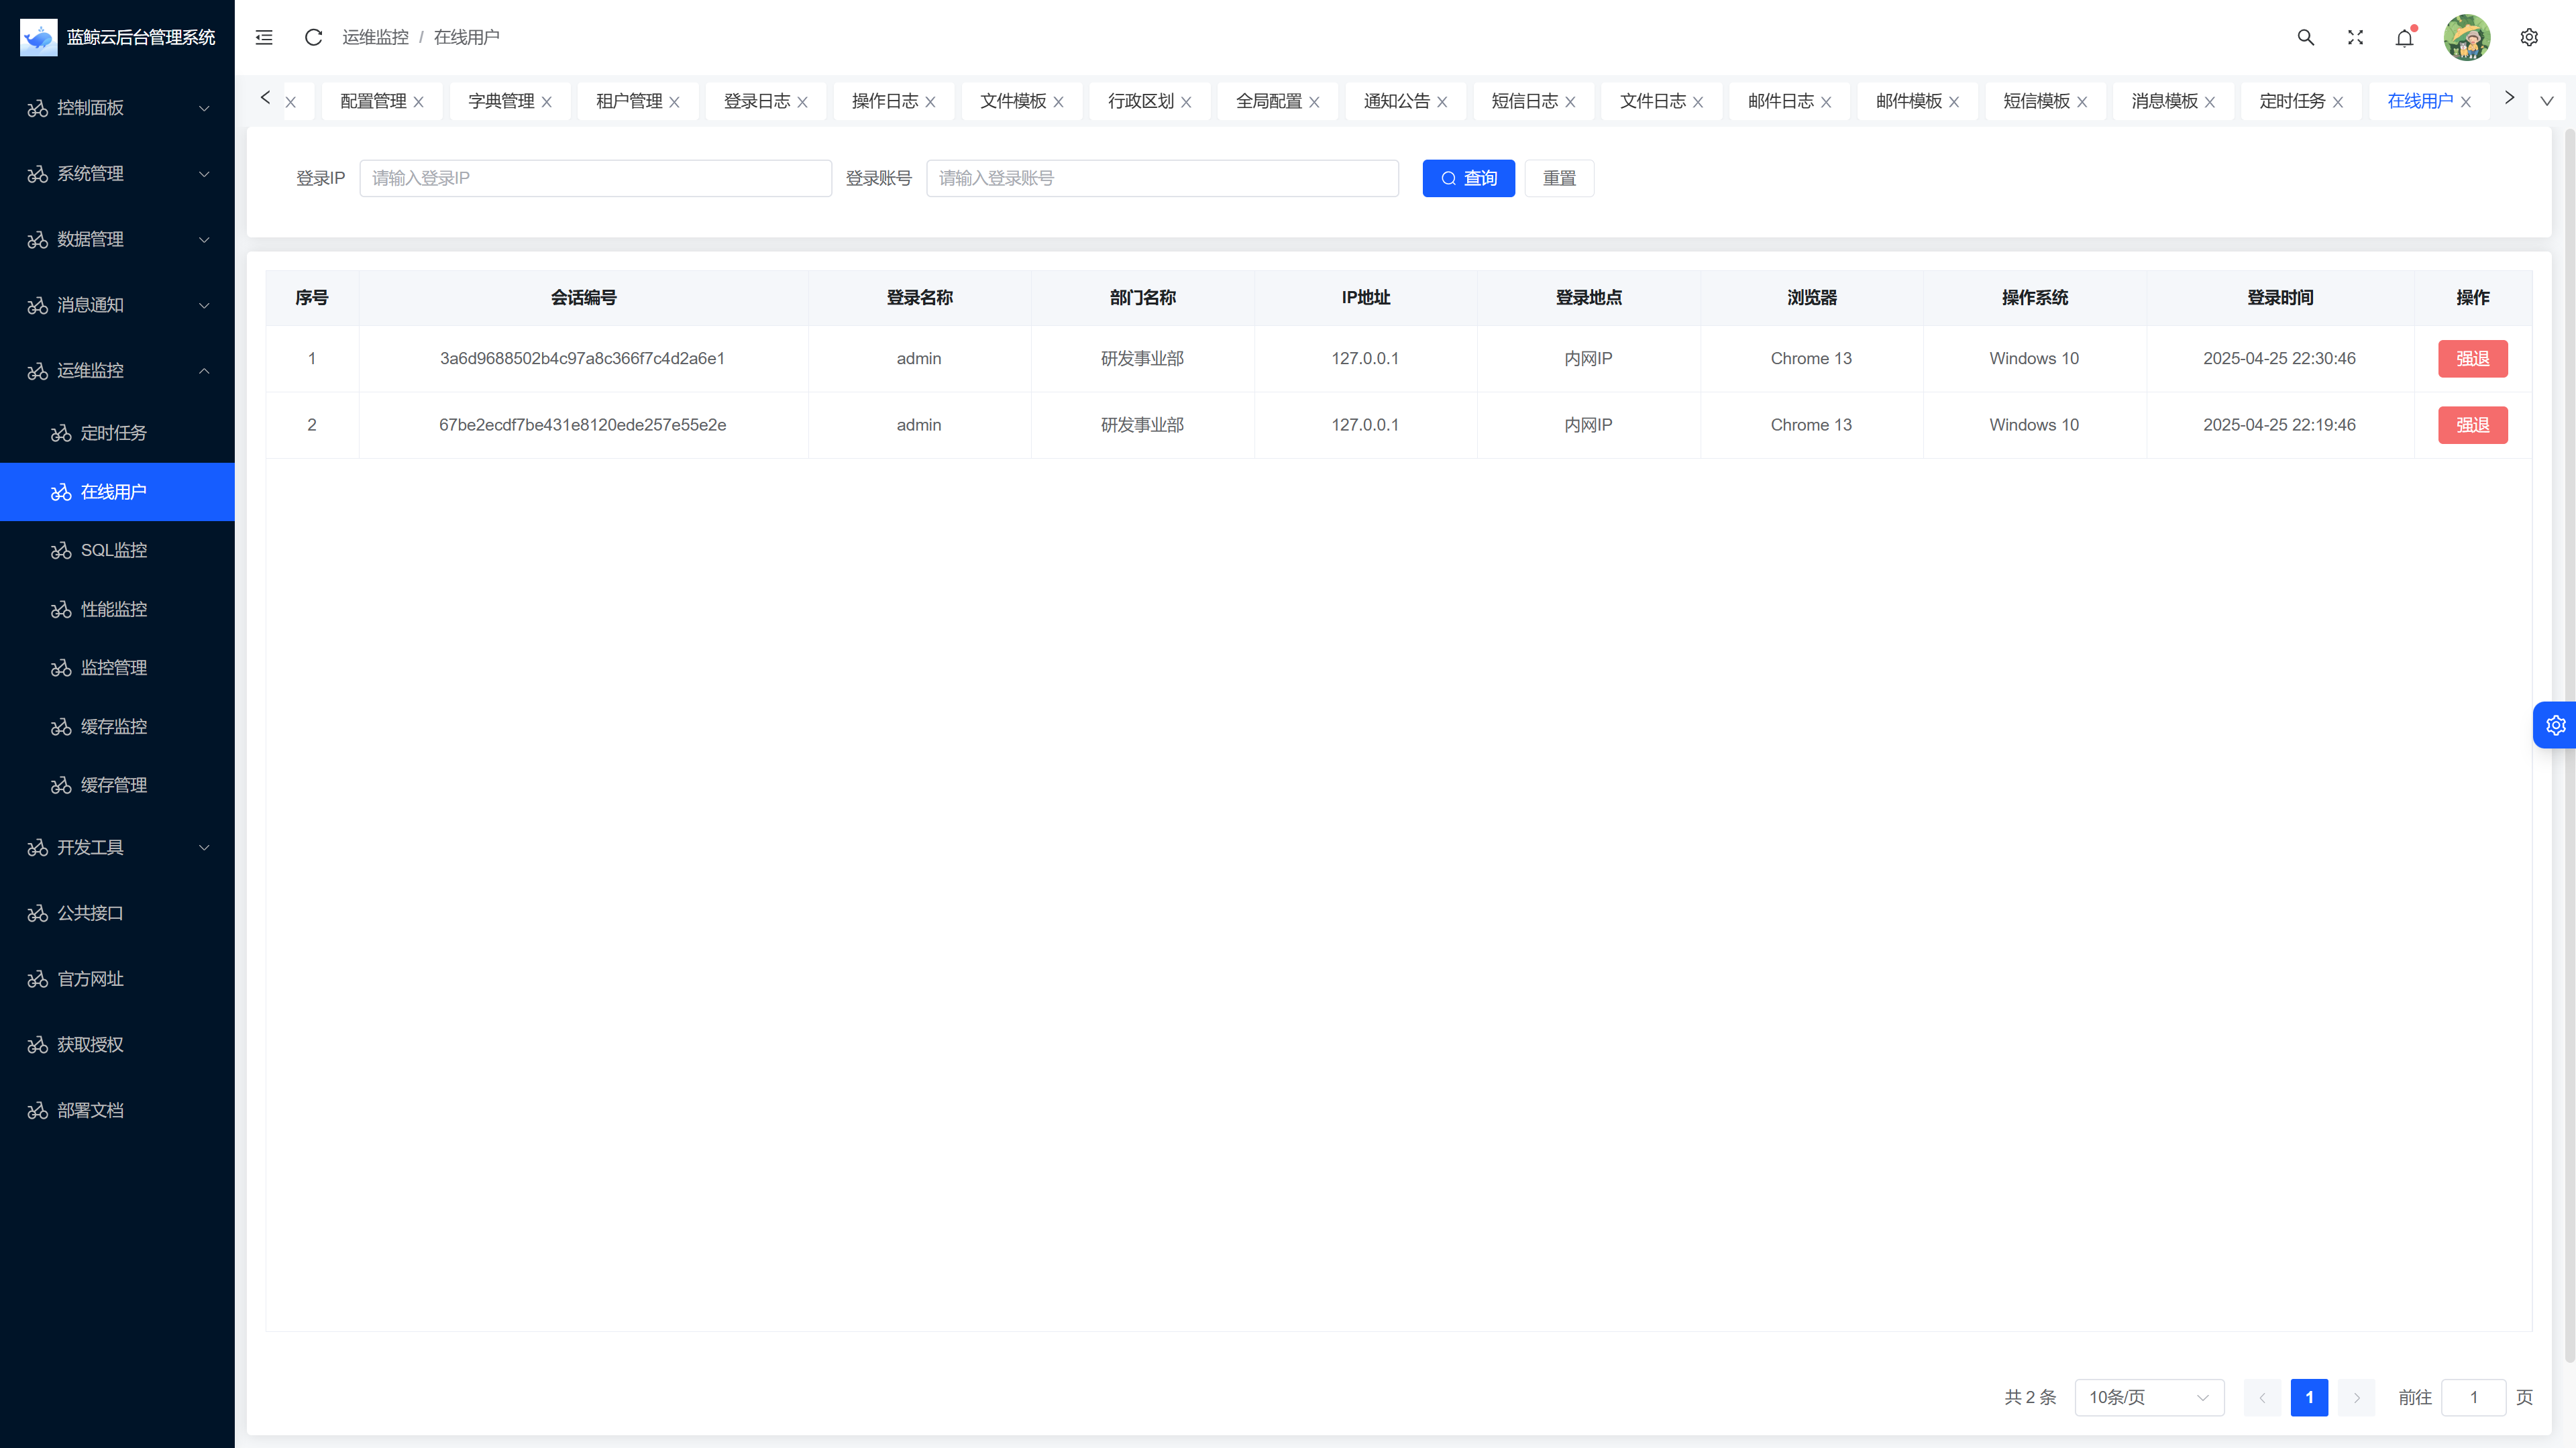
Task: Open 公共接口 in the sidebar
Action: [x=117, y=913]
